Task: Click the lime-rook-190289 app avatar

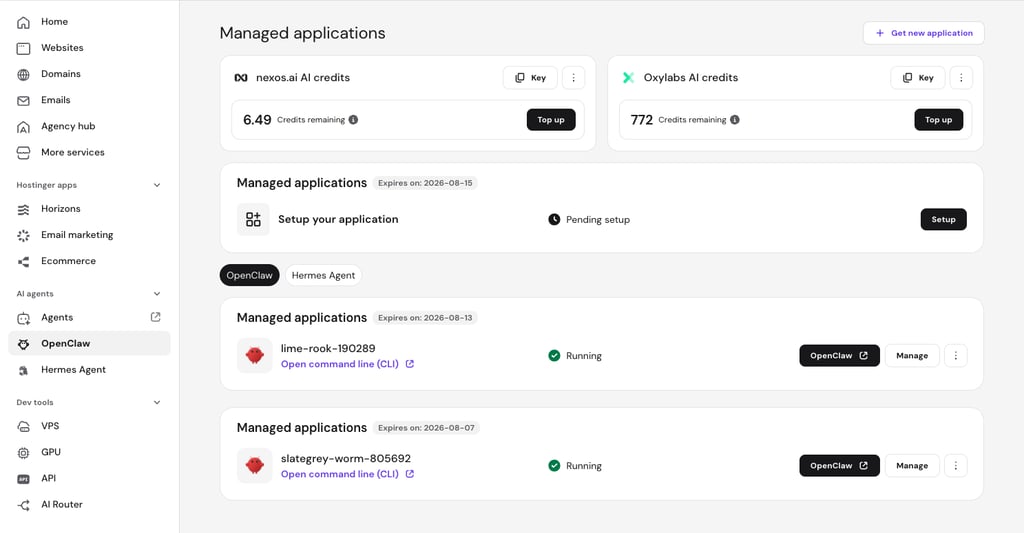Action: [x=255, y=355]
